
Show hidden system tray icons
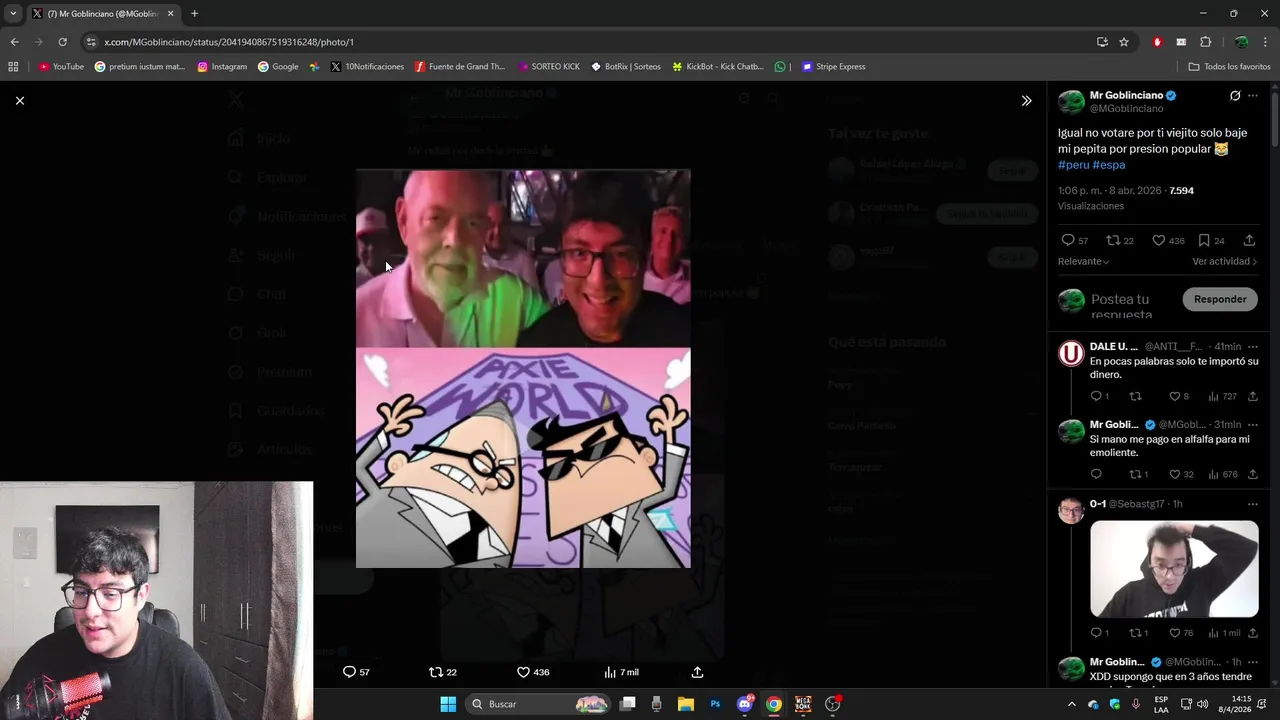click(x=1072, y=704)
